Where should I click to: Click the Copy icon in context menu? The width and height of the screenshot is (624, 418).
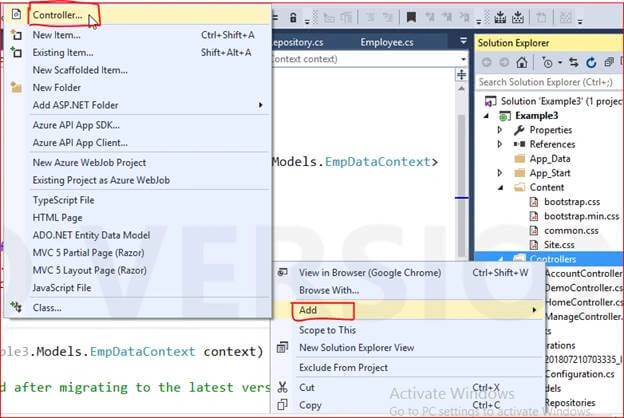(x=283, y=405)
